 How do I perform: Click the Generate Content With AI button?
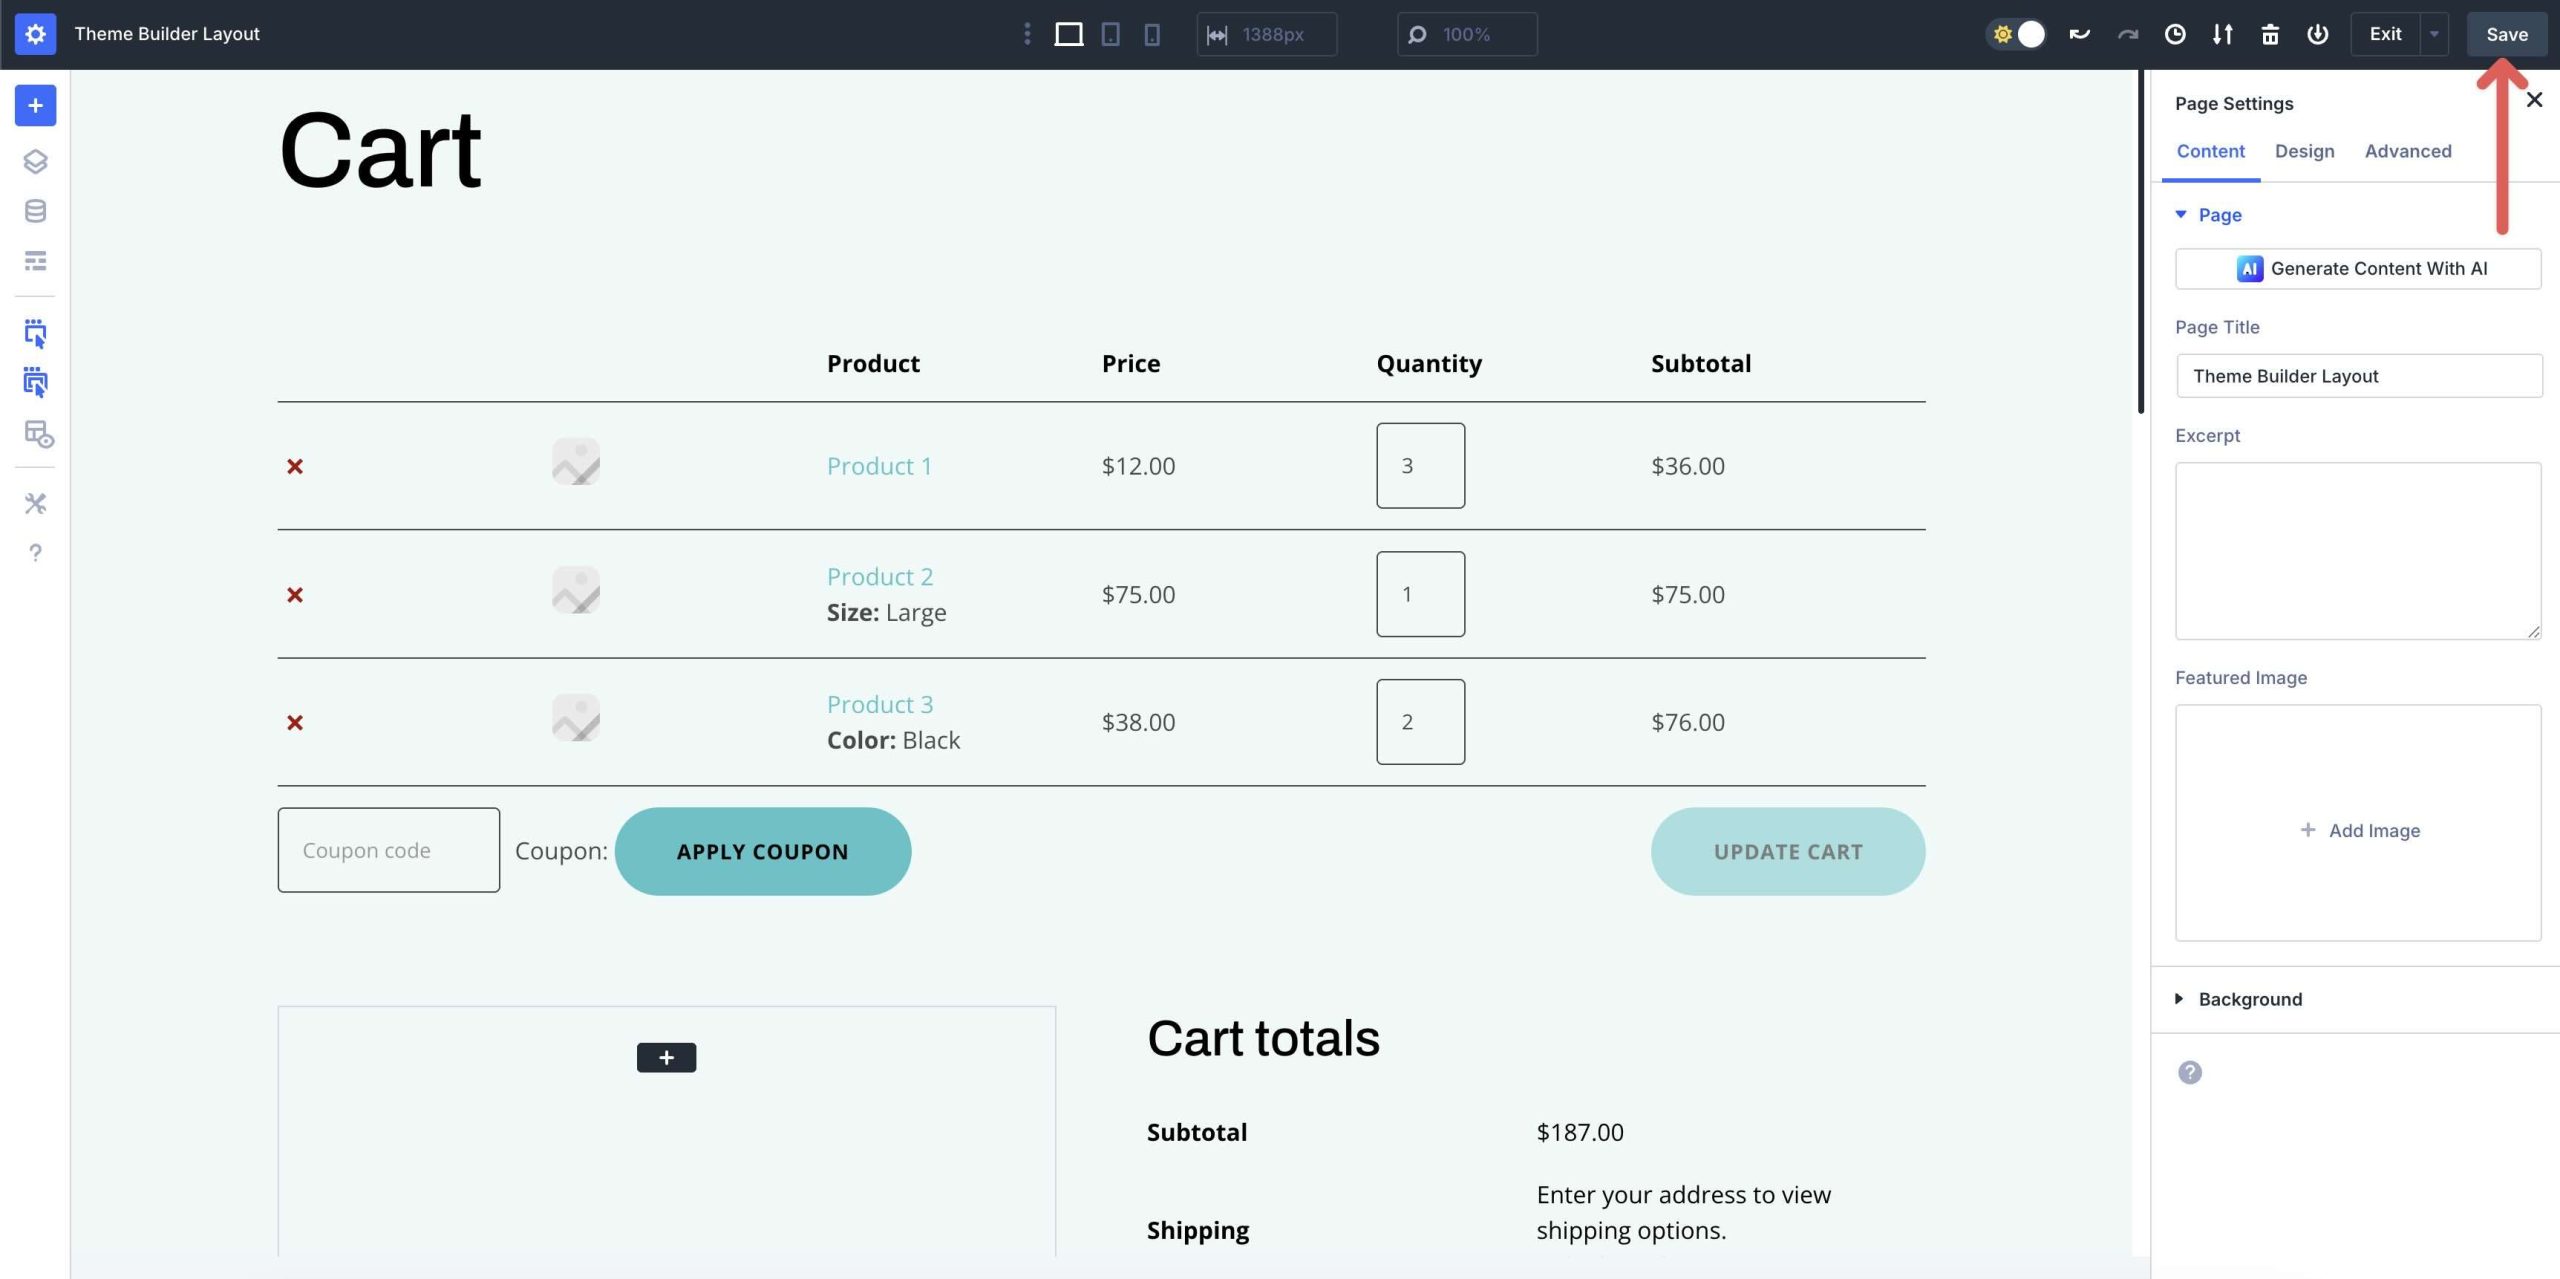[x=2358, y=268]
